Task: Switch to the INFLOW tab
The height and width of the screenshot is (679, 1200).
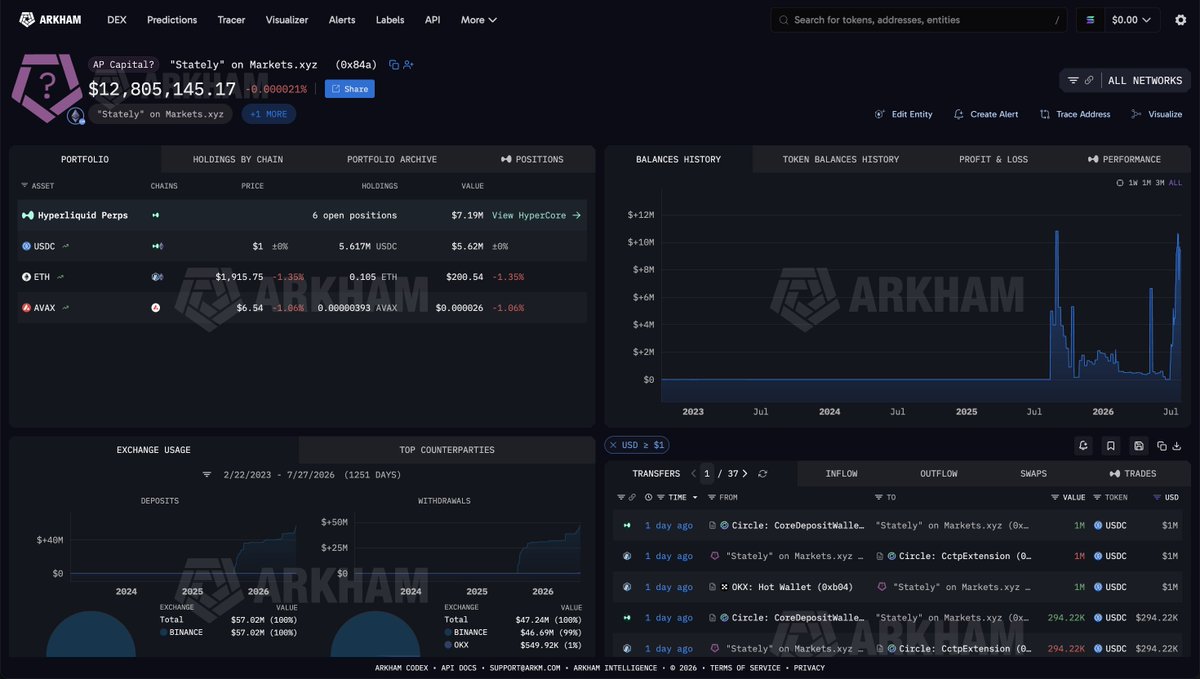Action: click(x=841, y=474)
